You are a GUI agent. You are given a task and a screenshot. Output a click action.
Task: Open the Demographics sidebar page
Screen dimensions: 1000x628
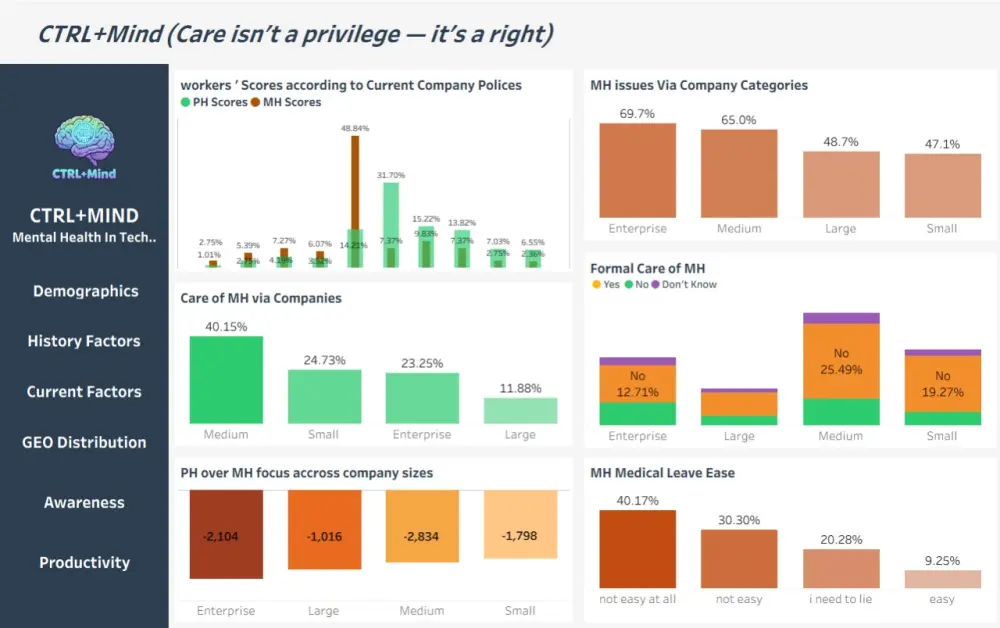(85, 291)
